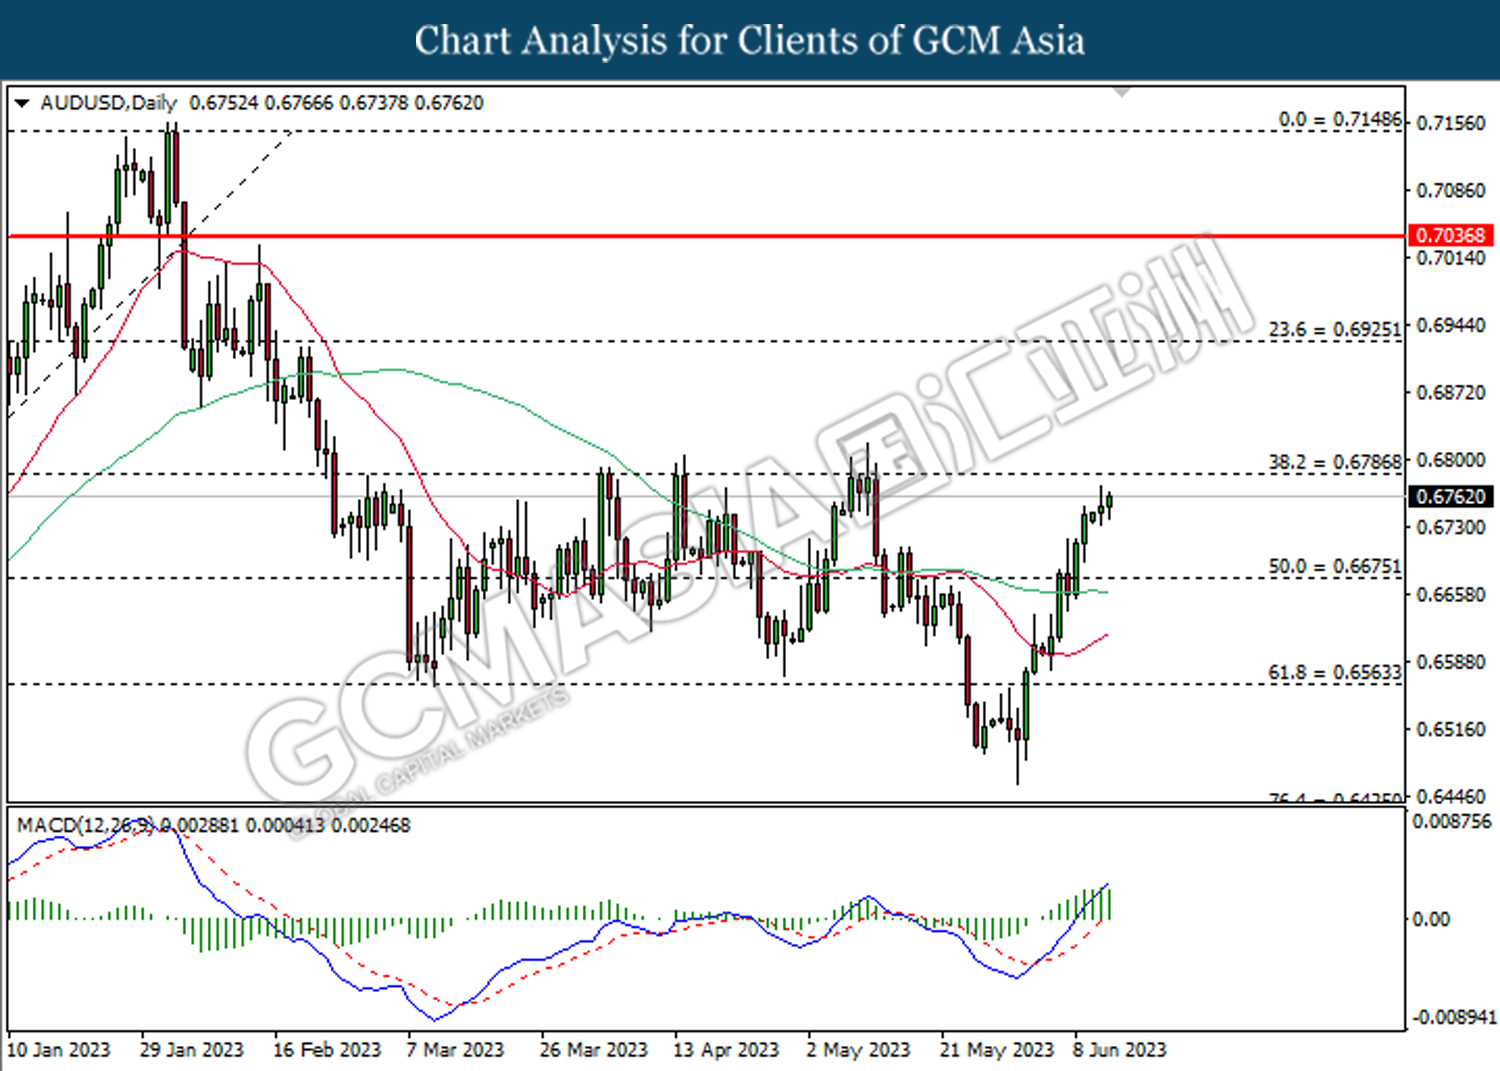Select the Fibonacci label 23.6 = 0.69251

click(1335, 329)
